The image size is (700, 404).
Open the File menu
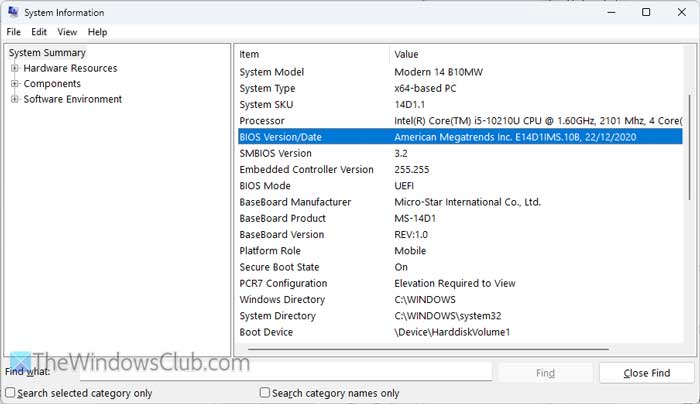[x=13, y=32]
